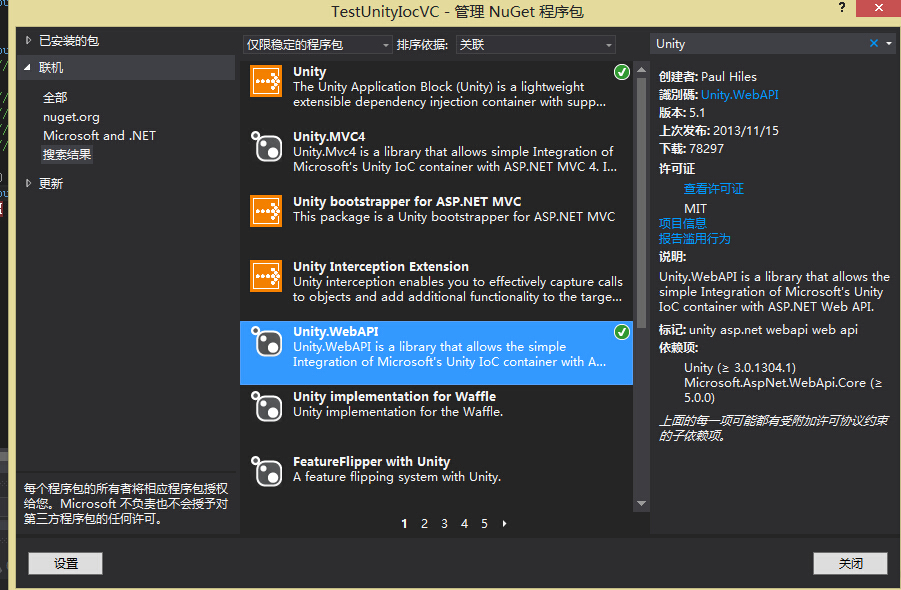Click the installed checkmark on the Unity package
Screen dimensions: 901x590
coord(622,72)
